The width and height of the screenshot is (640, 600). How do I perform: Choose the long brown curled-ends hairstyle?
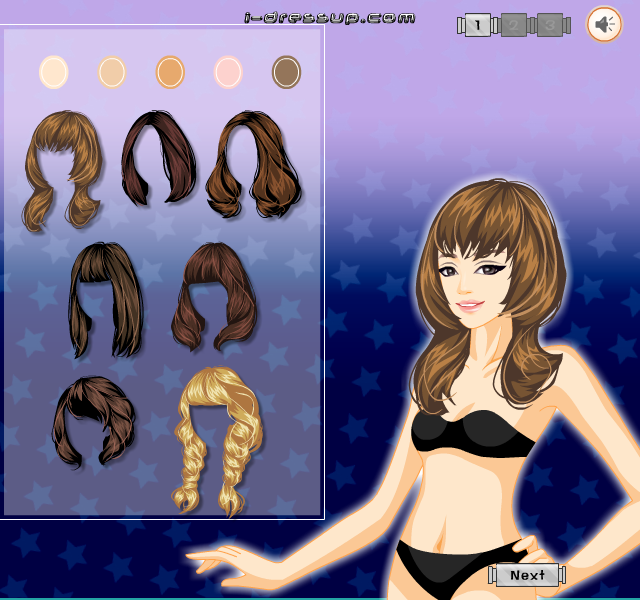point(254,164)
